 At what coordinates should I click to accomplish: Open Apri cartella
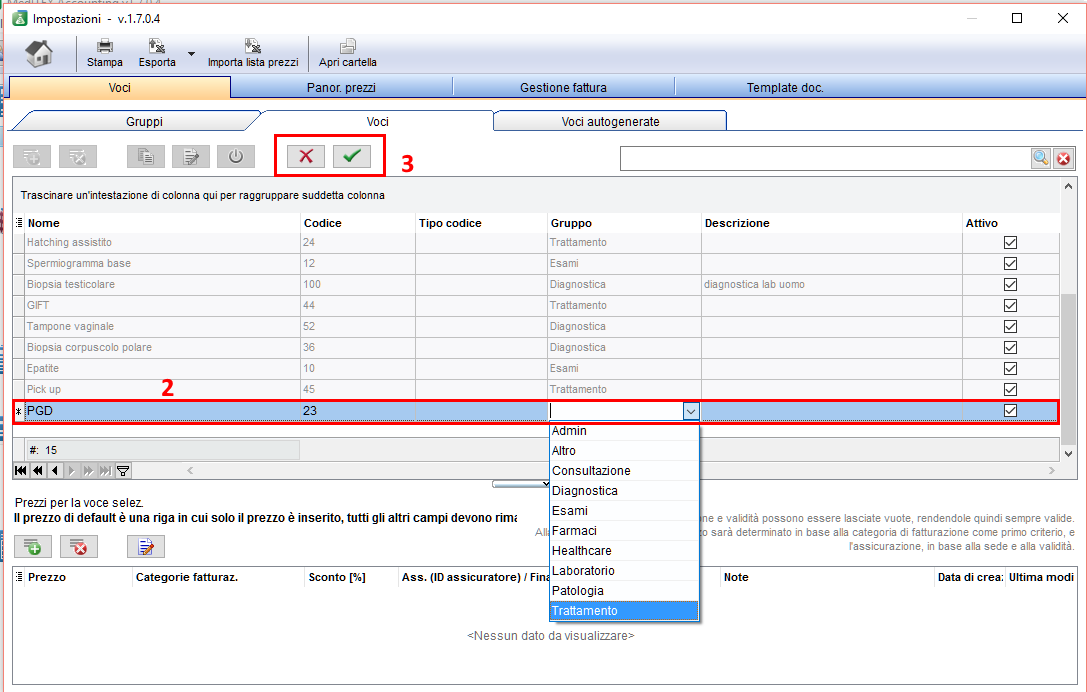347,53
